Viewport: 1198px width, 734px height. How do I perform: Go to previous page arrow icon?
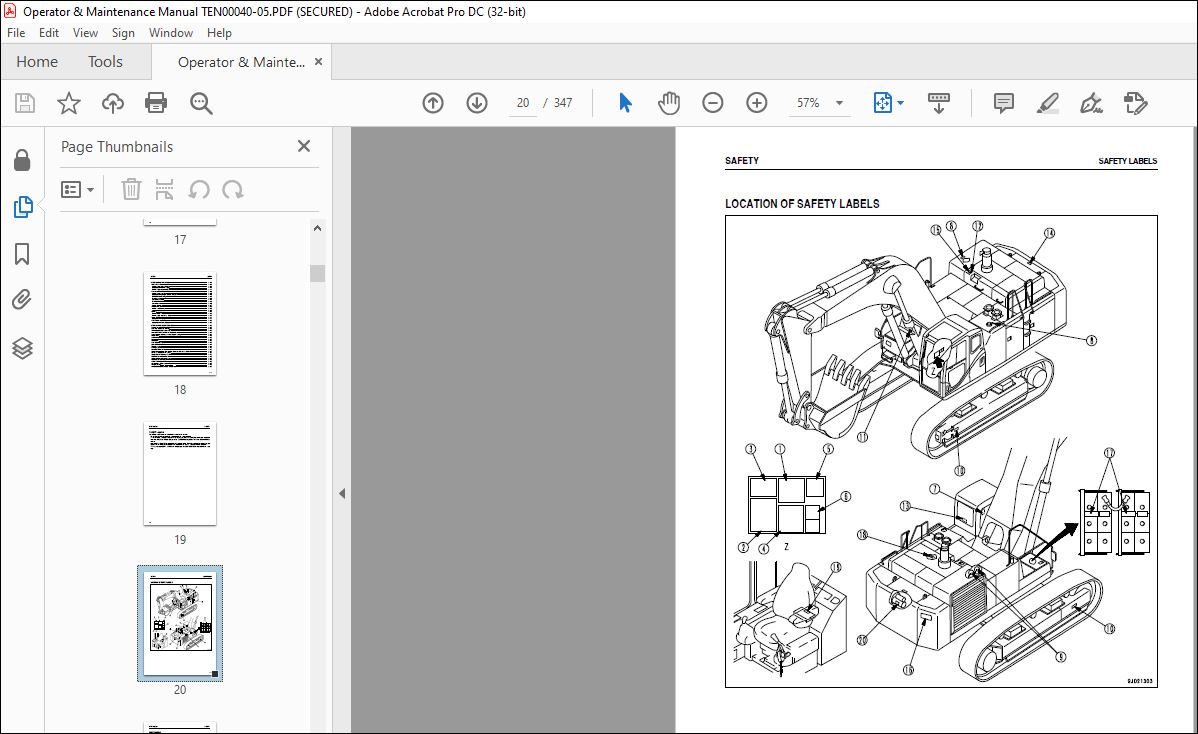click(433, 103)
